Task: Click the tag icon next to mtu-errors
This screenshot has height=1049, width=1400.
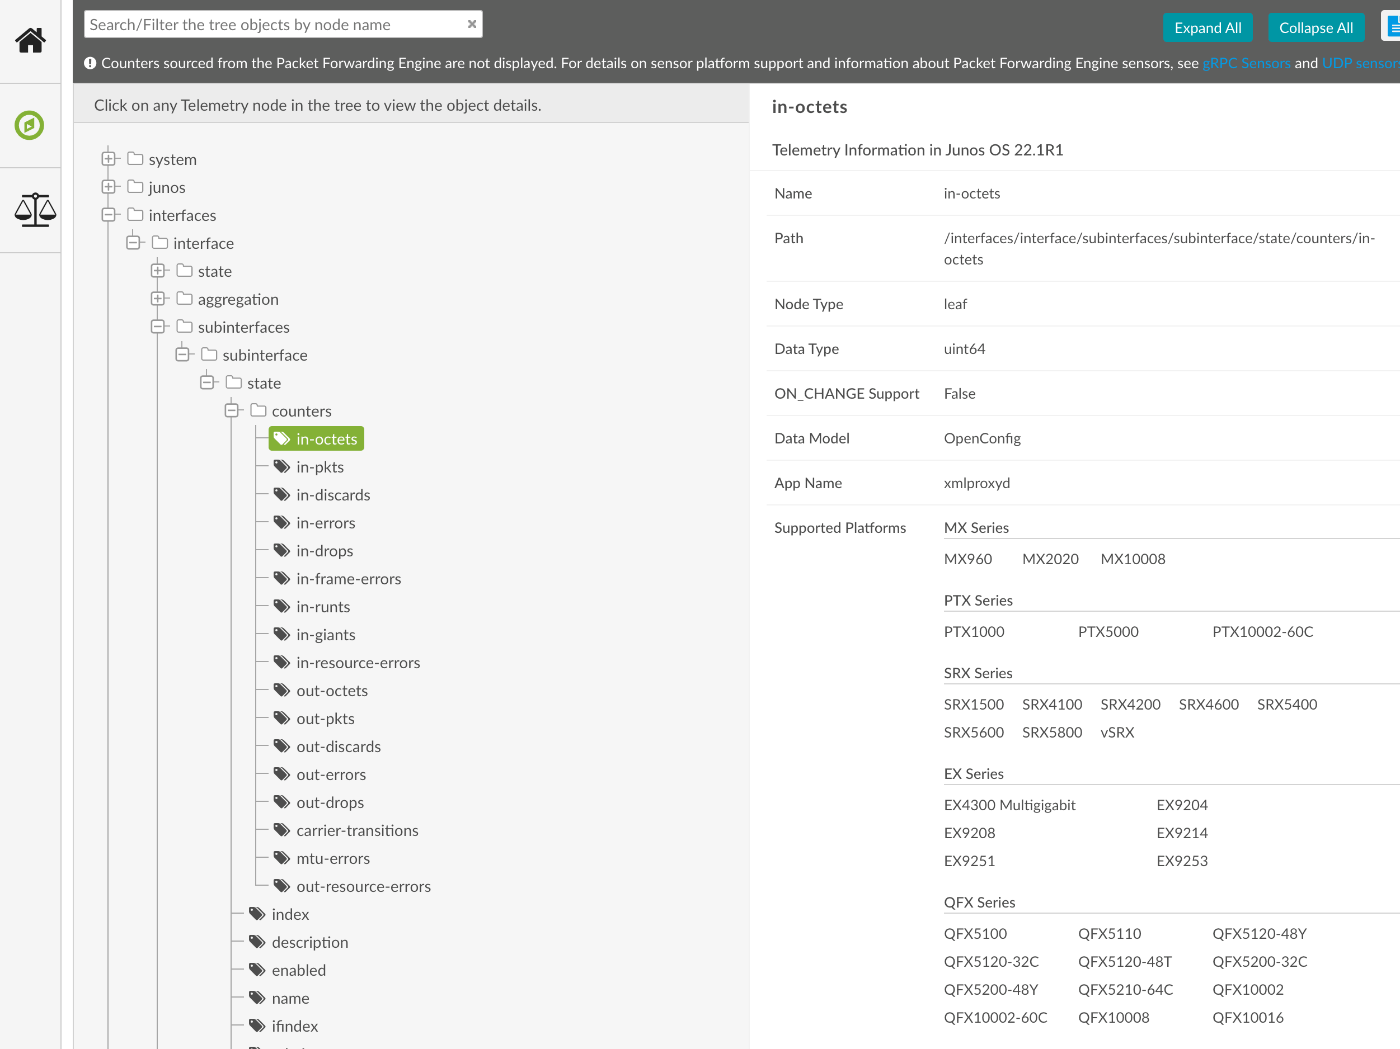Action: click(x=282, y=859)
